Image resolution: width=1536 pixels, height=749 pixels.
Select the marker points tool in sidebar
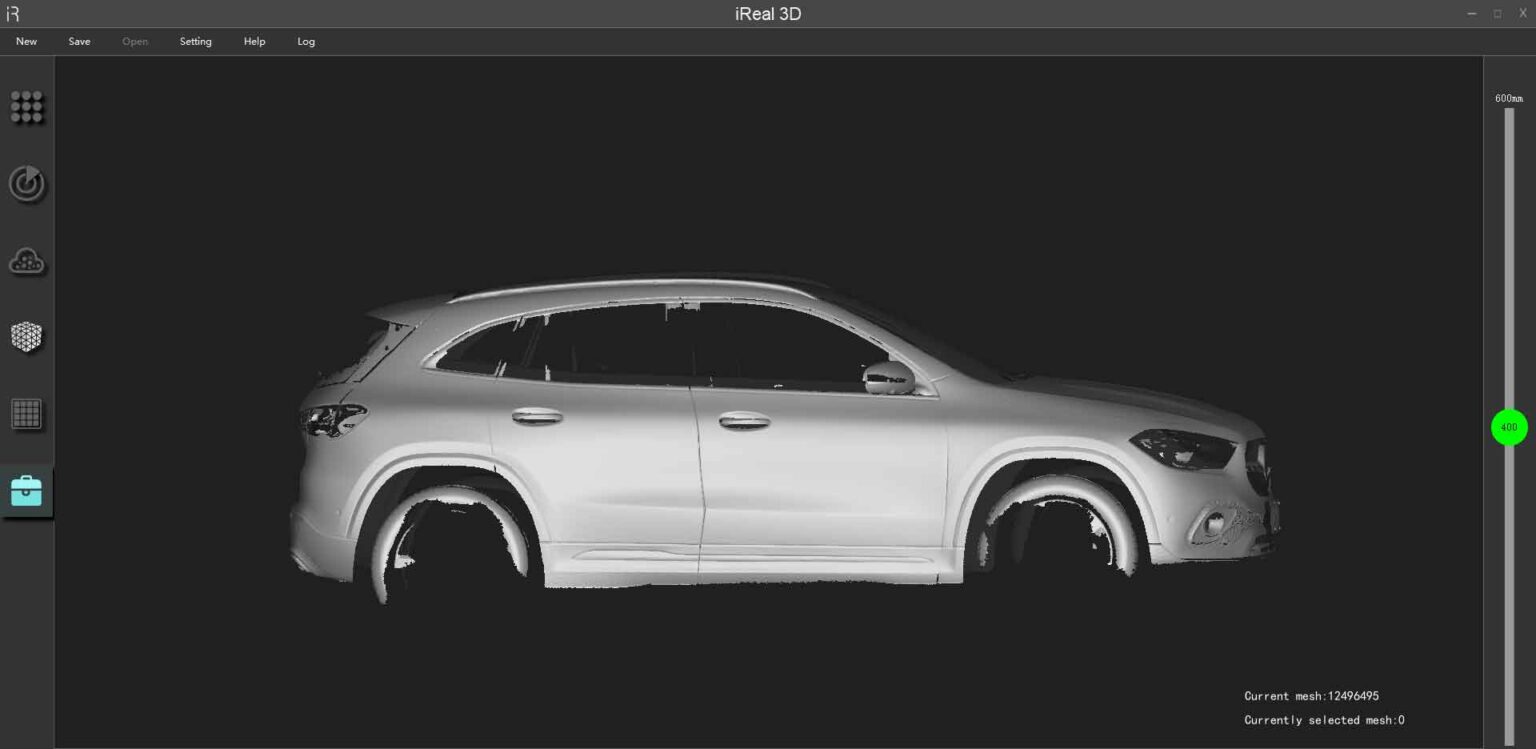tap(27, 107)
